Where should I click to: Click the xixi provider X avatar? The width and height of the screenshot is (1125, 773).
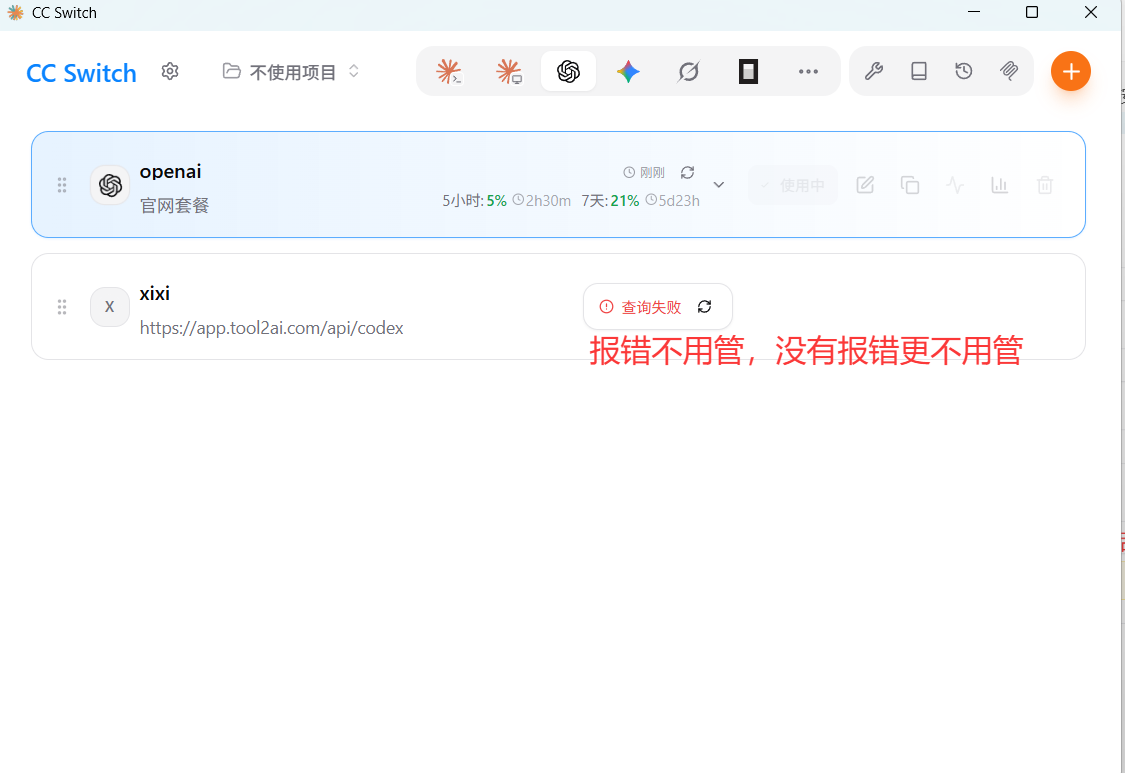click(x=110, y=307)
